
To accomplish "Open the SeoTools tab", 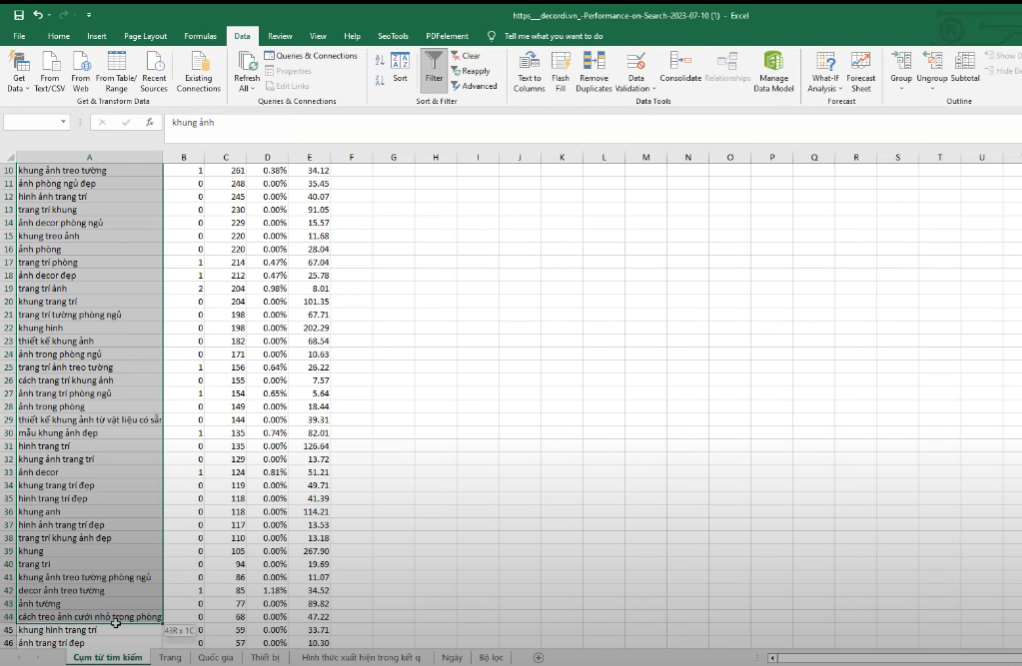I will (x=393, y=36).
